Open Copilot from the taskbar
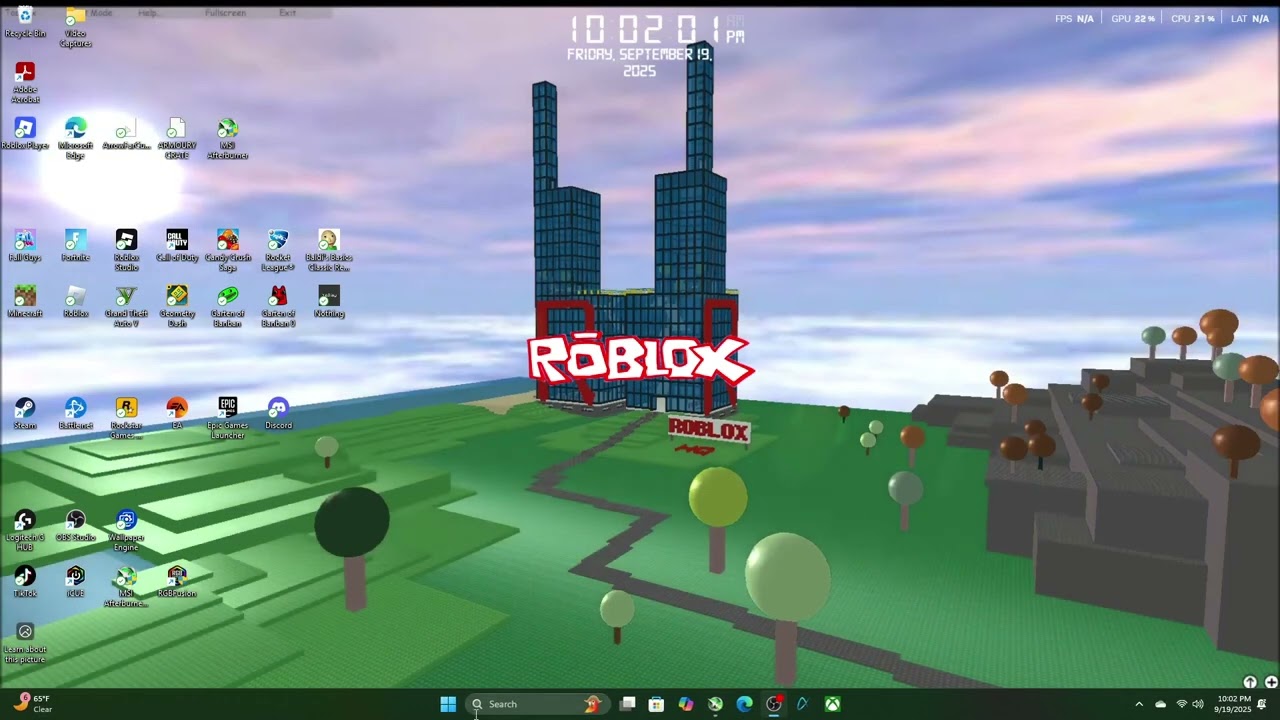 [x=686, y=704]
